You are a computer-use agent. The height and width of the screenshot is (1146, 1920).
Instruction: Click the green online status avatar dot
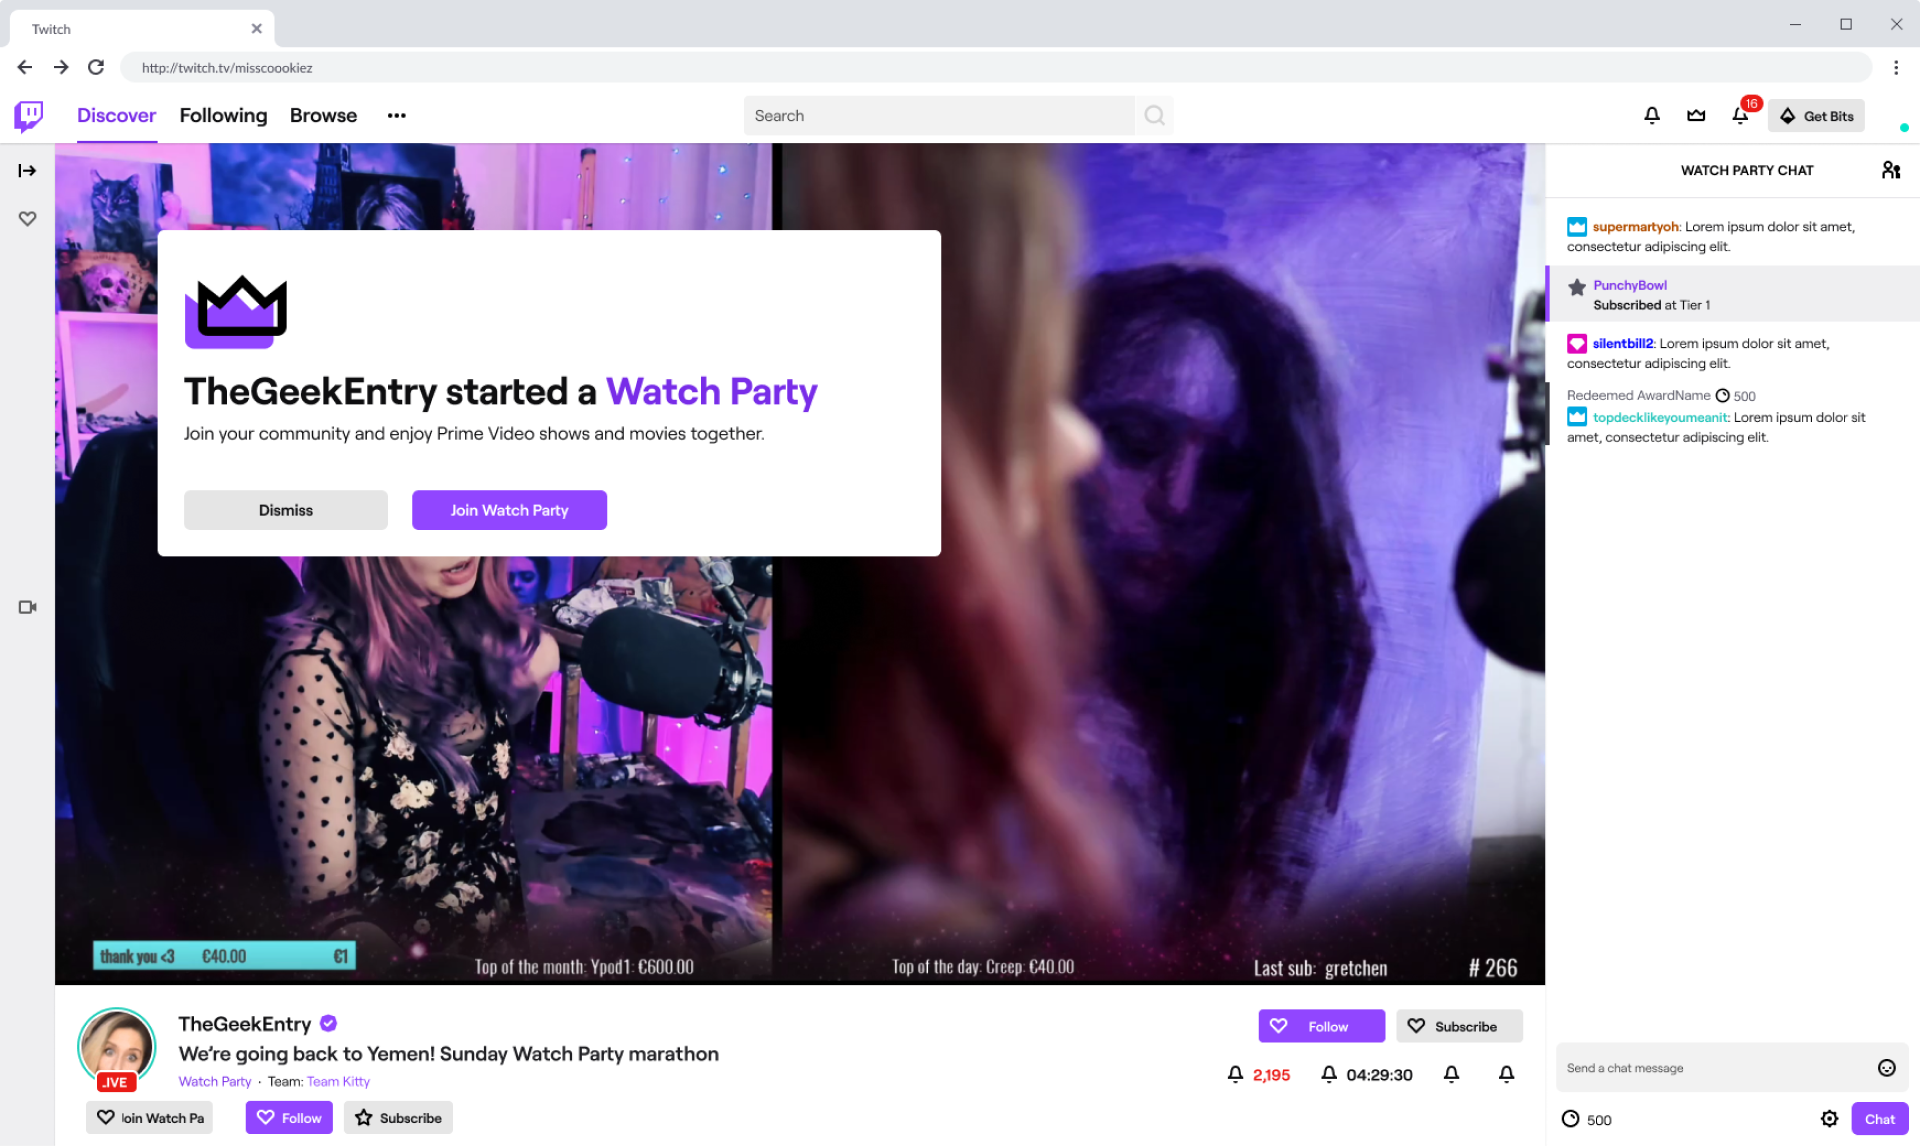click(x=1904, y=127)
